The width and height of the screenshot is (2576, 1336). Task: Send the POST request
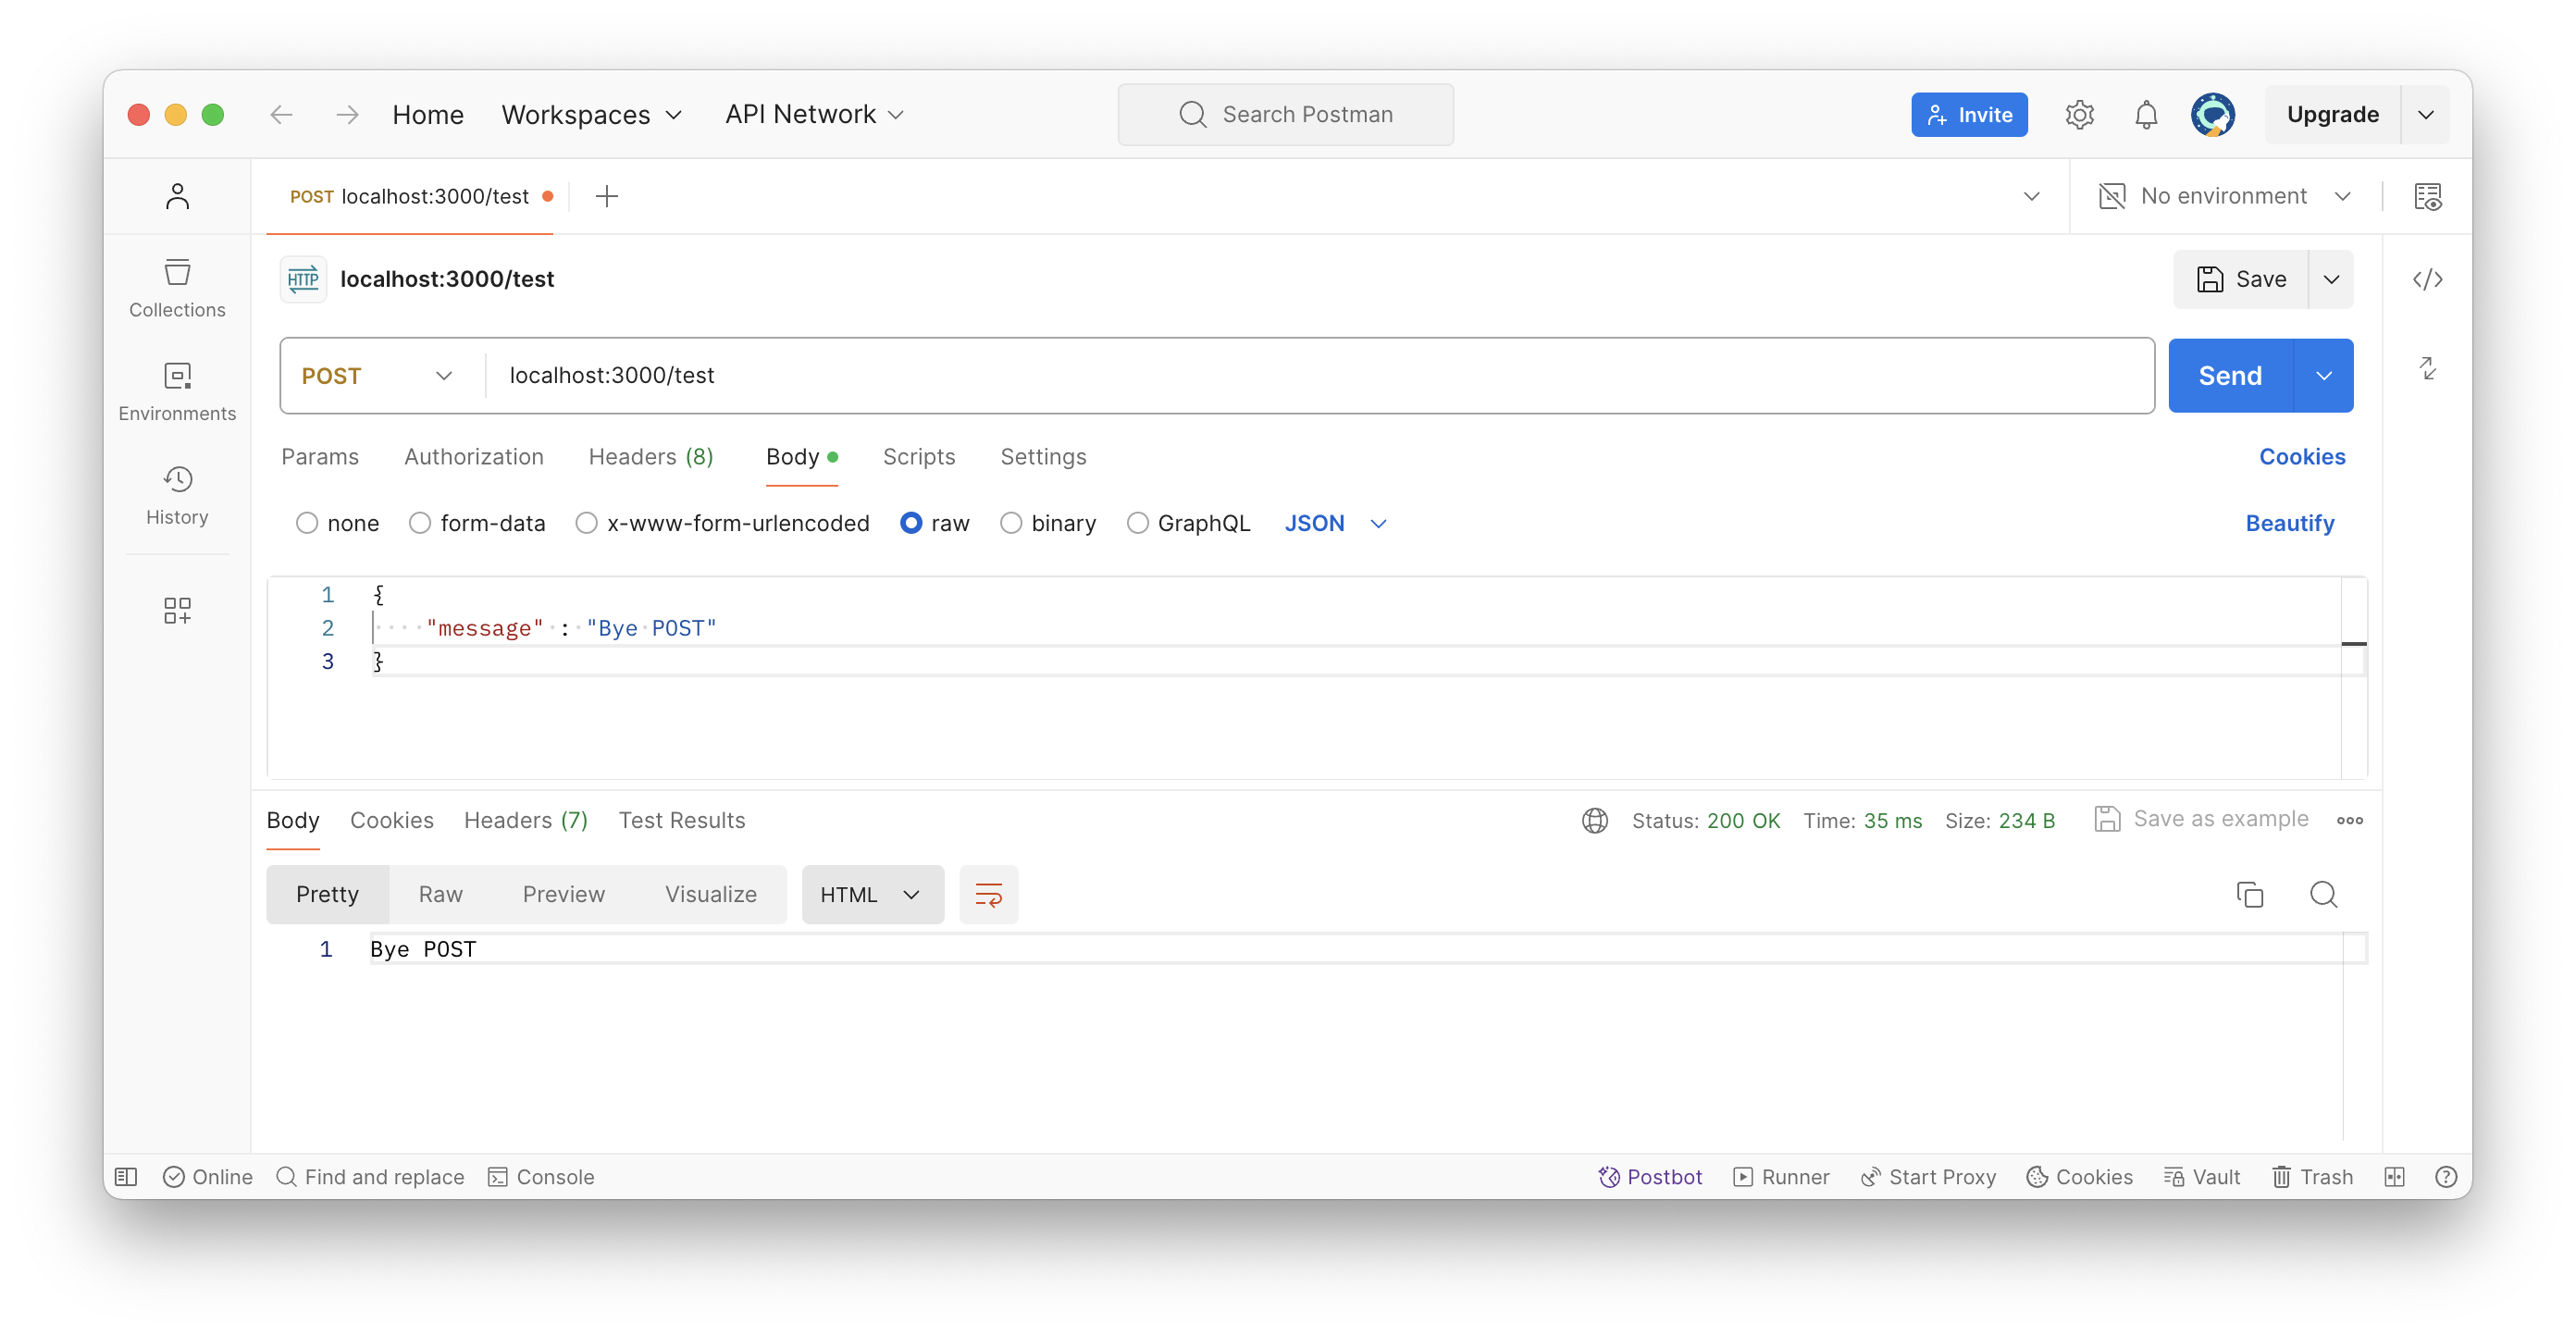[x=2229, y=375]
